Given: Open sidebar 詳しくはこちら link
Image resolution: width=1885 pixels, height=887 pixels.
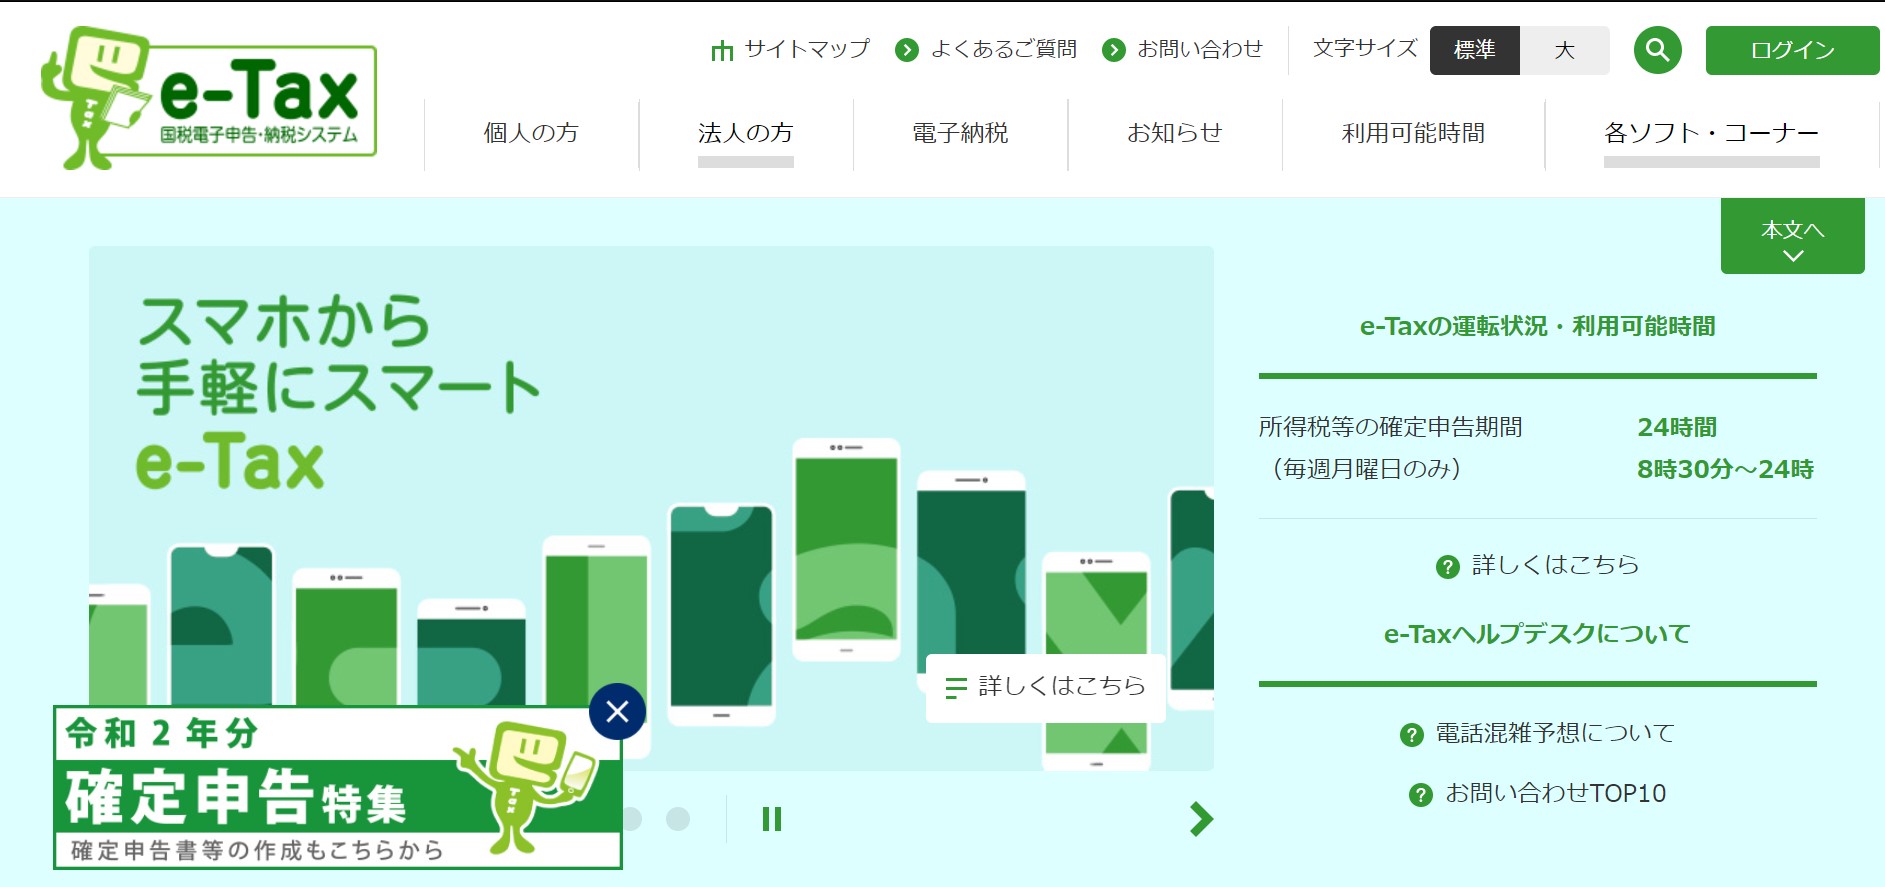Looking at the screenshot, I should tap(1555, 565).
